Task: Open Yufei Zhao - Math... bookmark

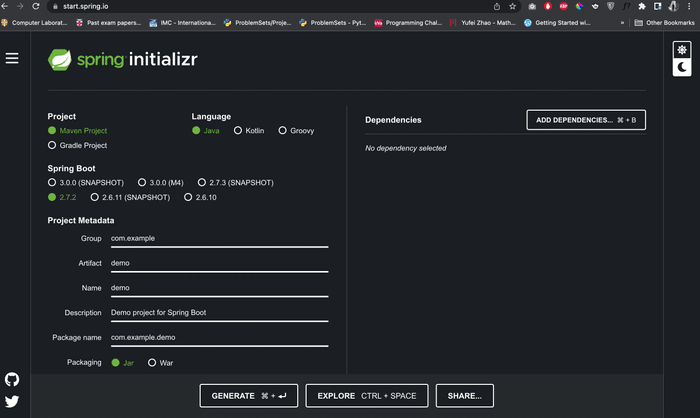Action: pos(483,22)
